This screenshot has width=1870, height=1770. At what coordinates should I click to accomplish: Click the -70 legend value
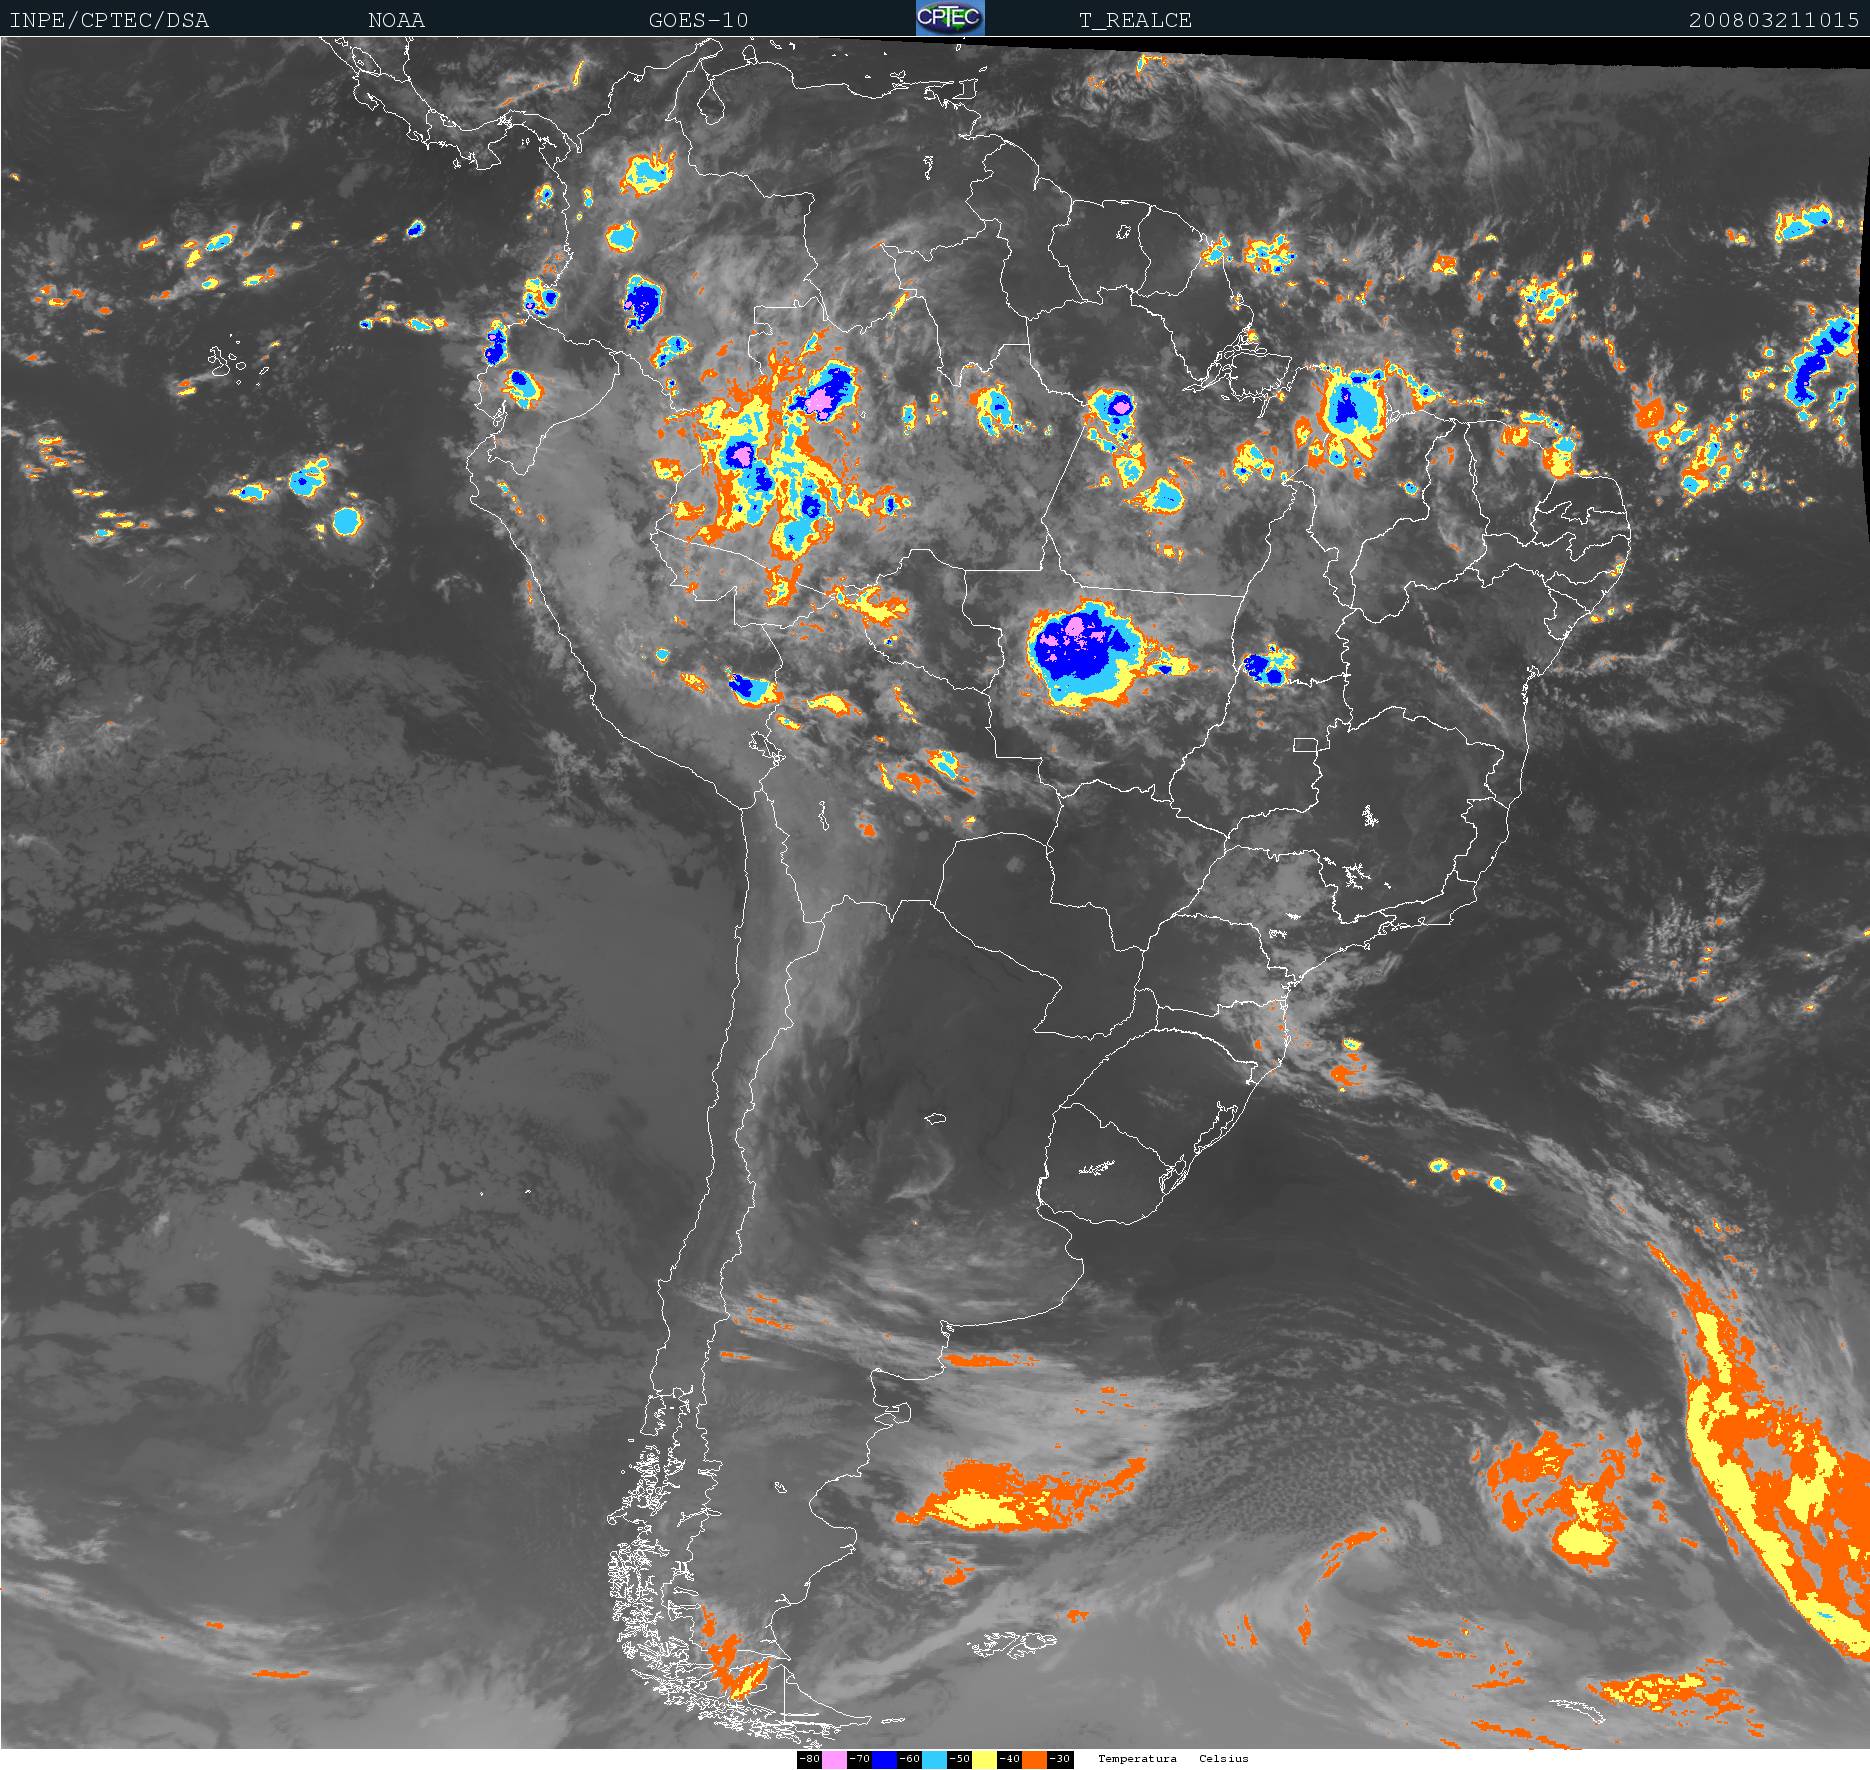coord(859,1759)
